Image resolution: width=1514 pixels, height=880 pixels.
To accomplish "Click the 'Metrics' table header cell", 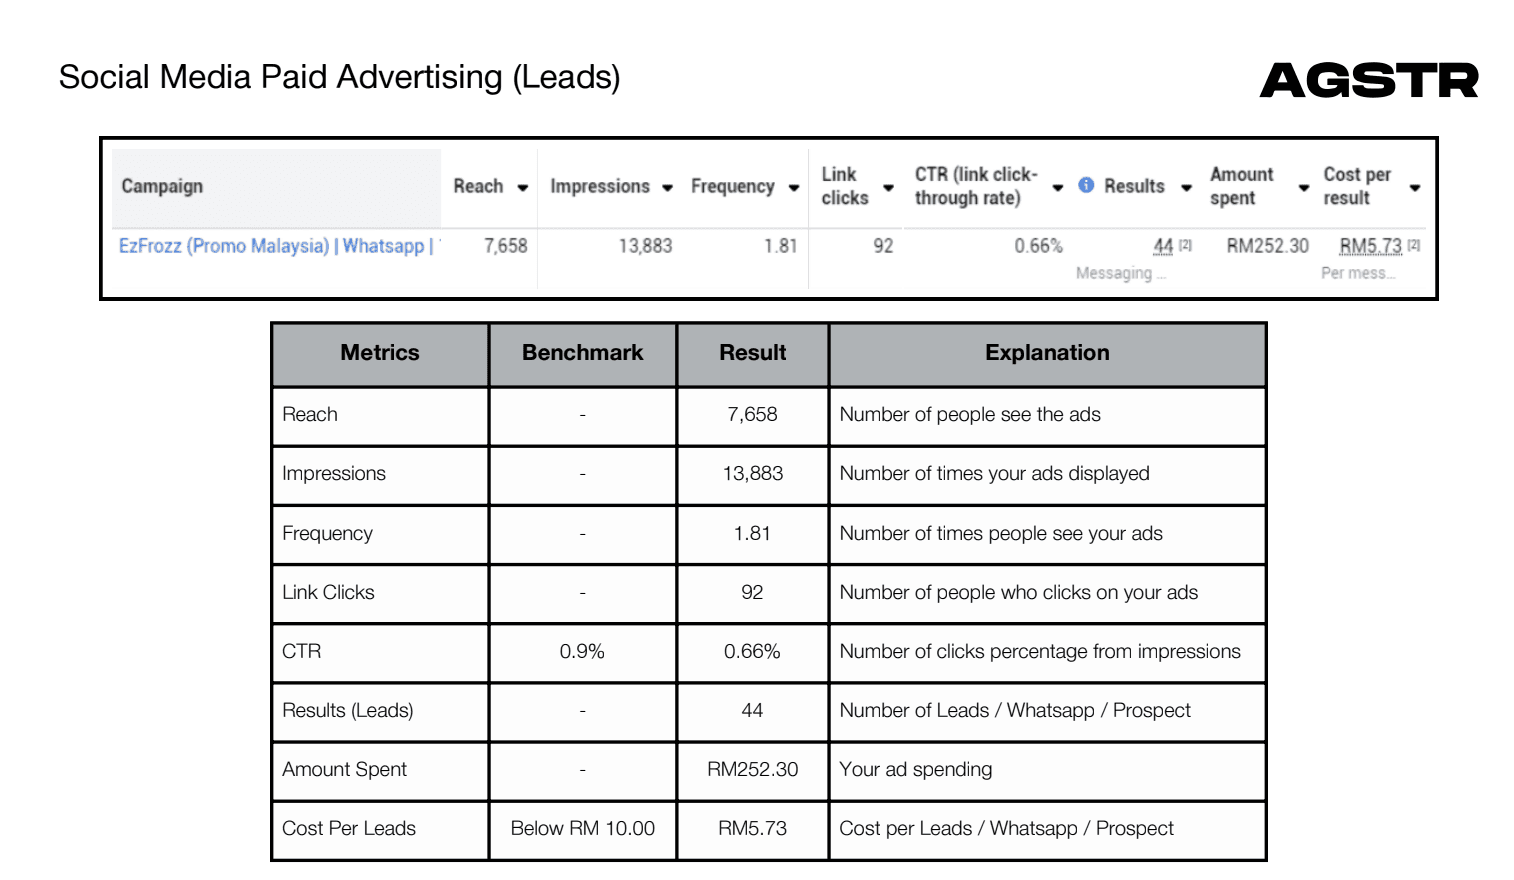I will (x=380, y=353).
